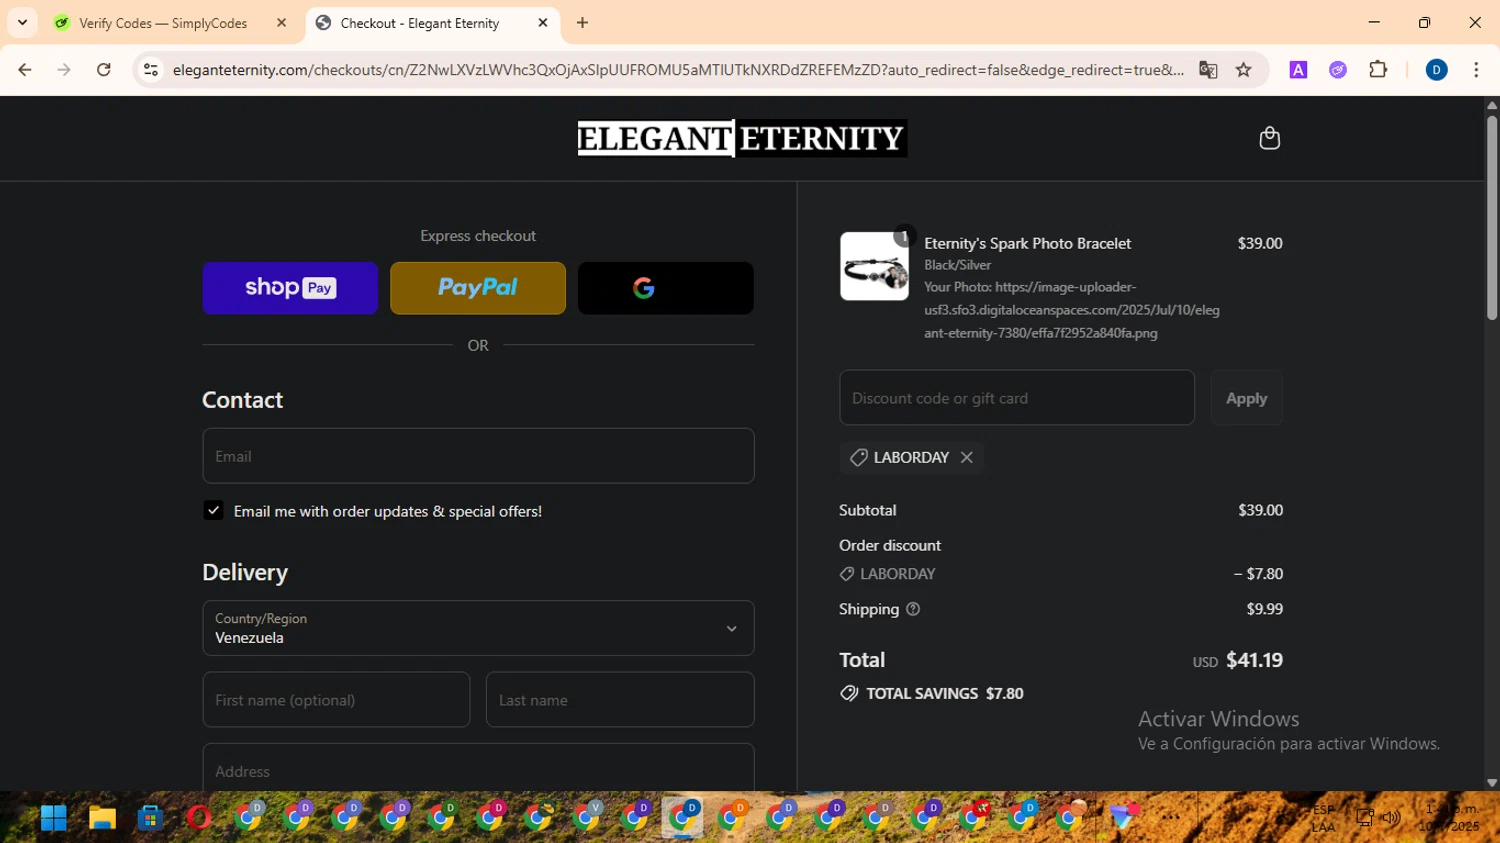Click the Email input field
Viewport: 1500px width, 843px height.
478,456
